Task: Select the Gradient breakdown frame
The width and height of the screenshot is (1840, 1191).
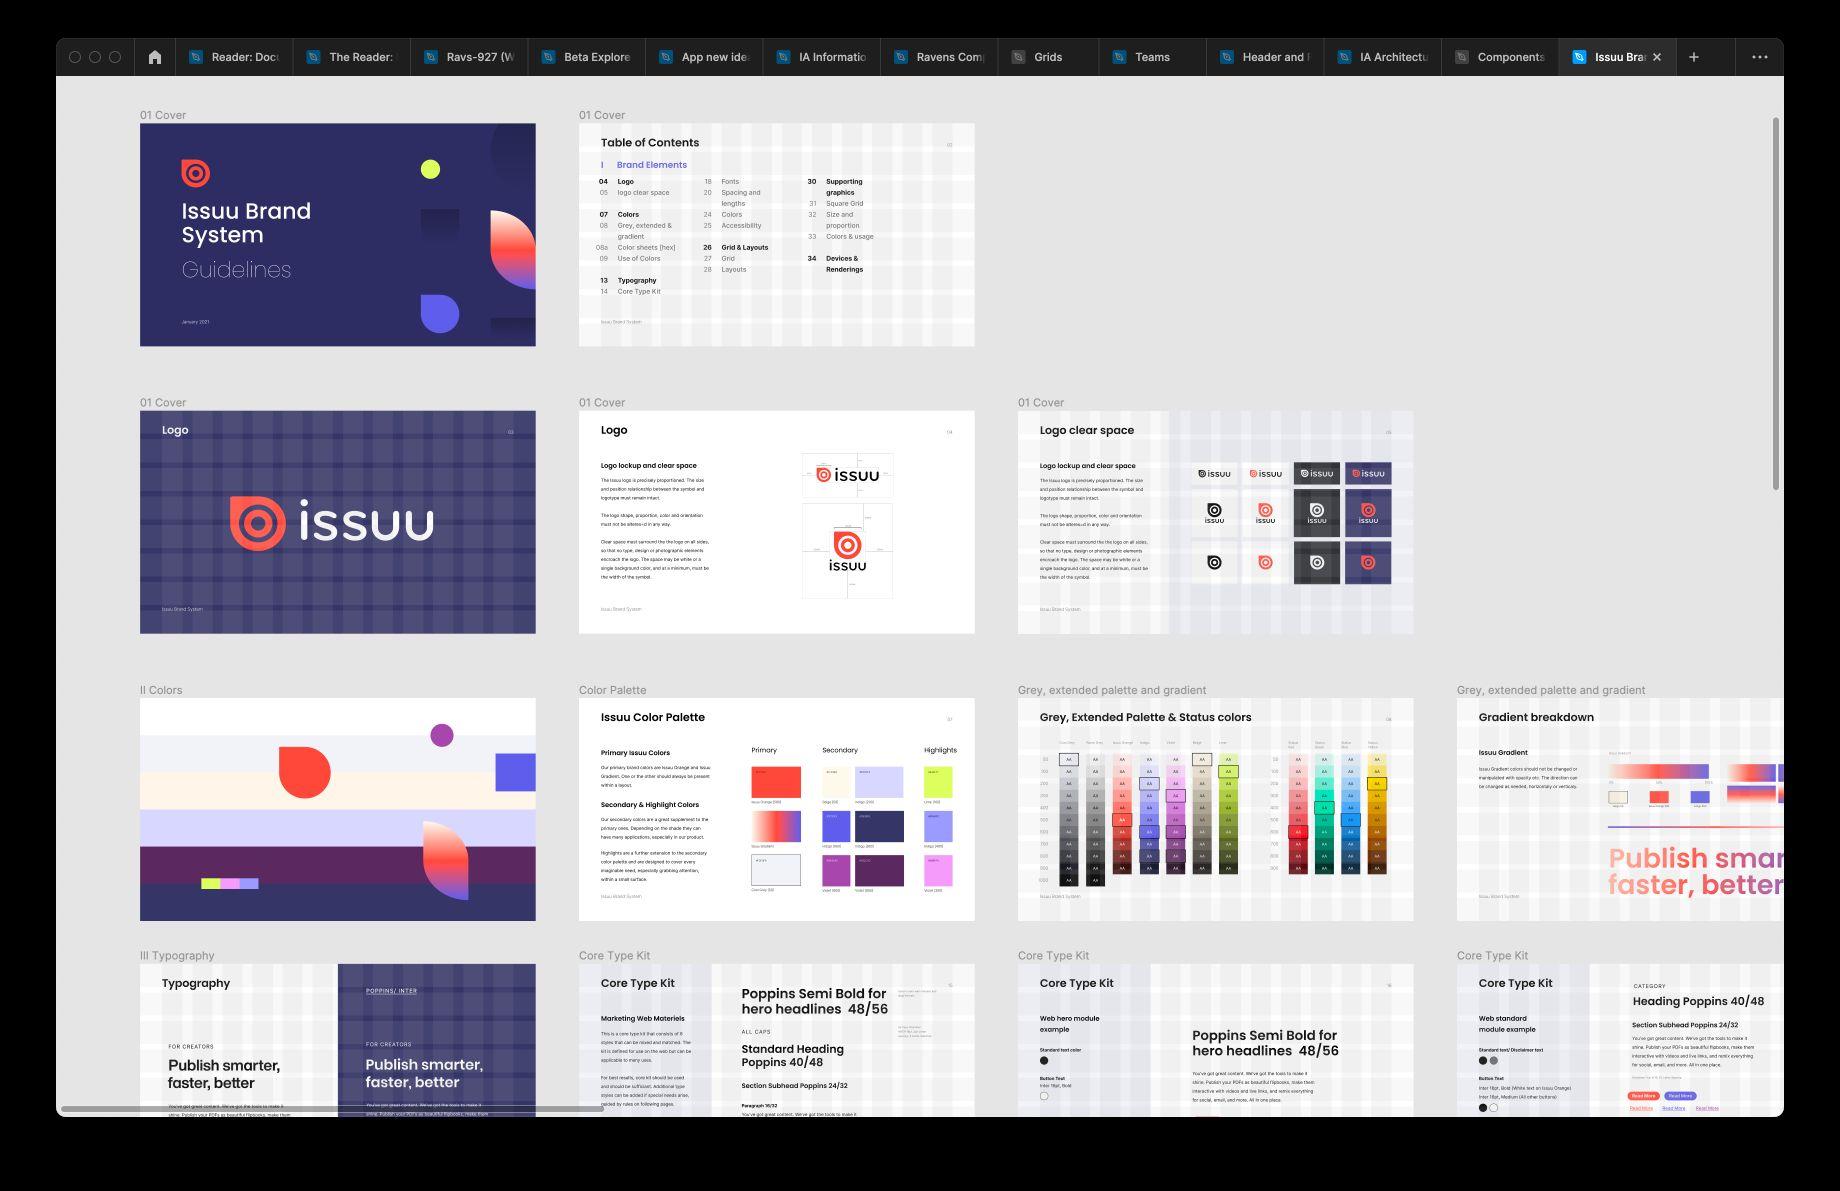Action: [x=1620, y=809]
